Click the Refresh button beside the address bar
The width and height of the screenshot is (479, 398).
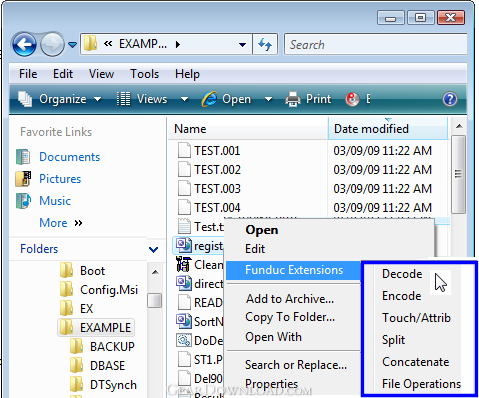click(x=265, y=44)
